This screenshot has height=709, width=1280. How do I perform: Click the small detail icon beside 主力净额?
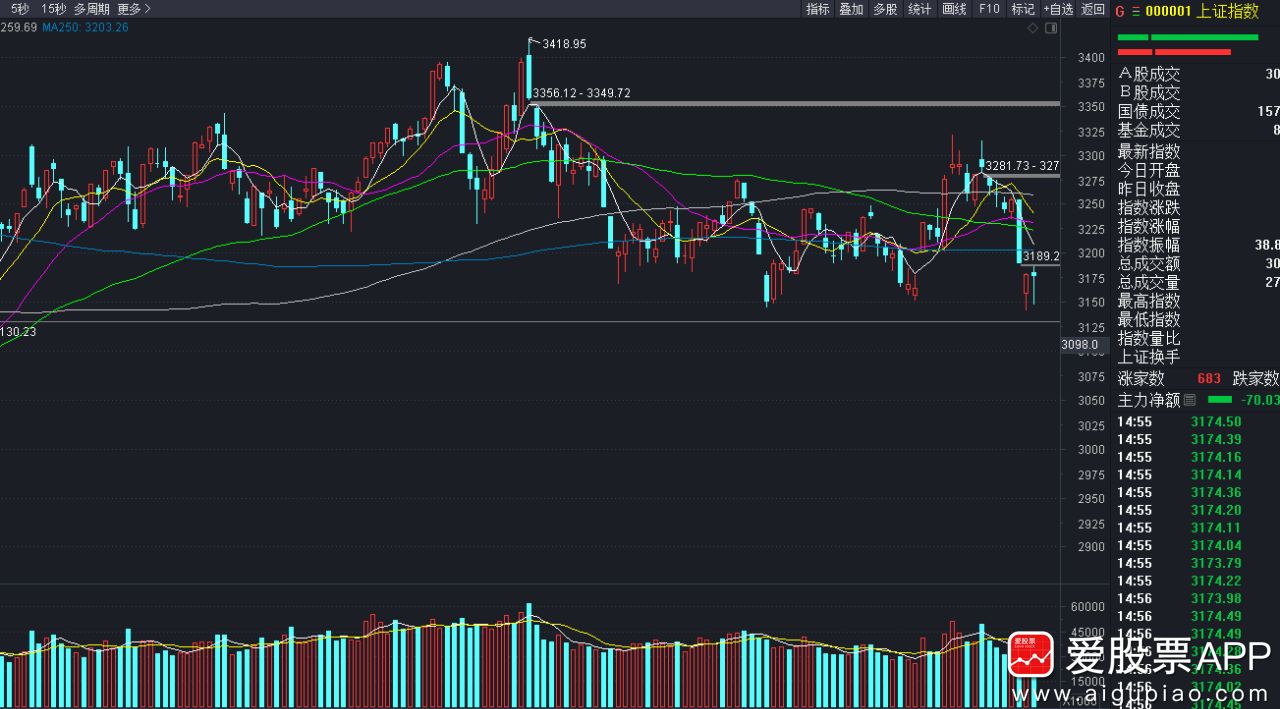(1189, 400)
